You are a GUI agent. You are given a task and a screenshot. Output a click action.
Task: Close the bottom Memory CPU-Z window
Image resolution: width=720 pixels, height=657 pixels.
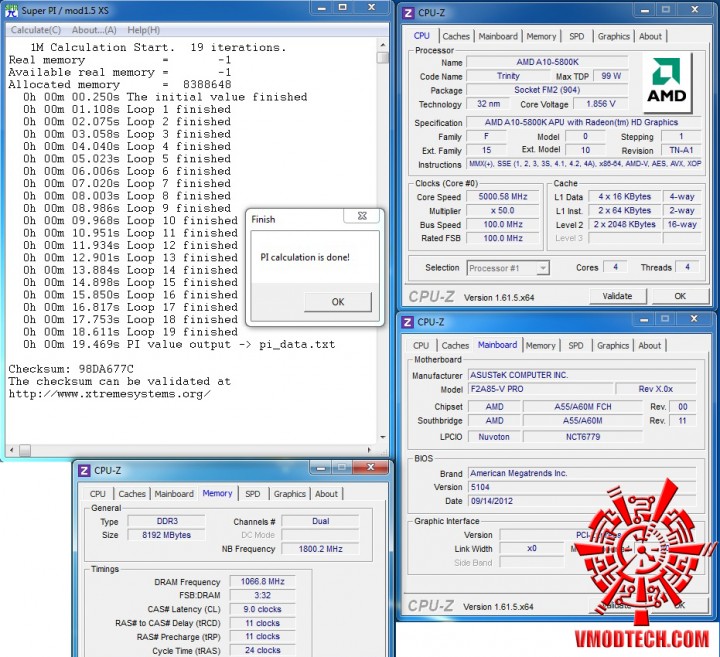pos(371,467)
